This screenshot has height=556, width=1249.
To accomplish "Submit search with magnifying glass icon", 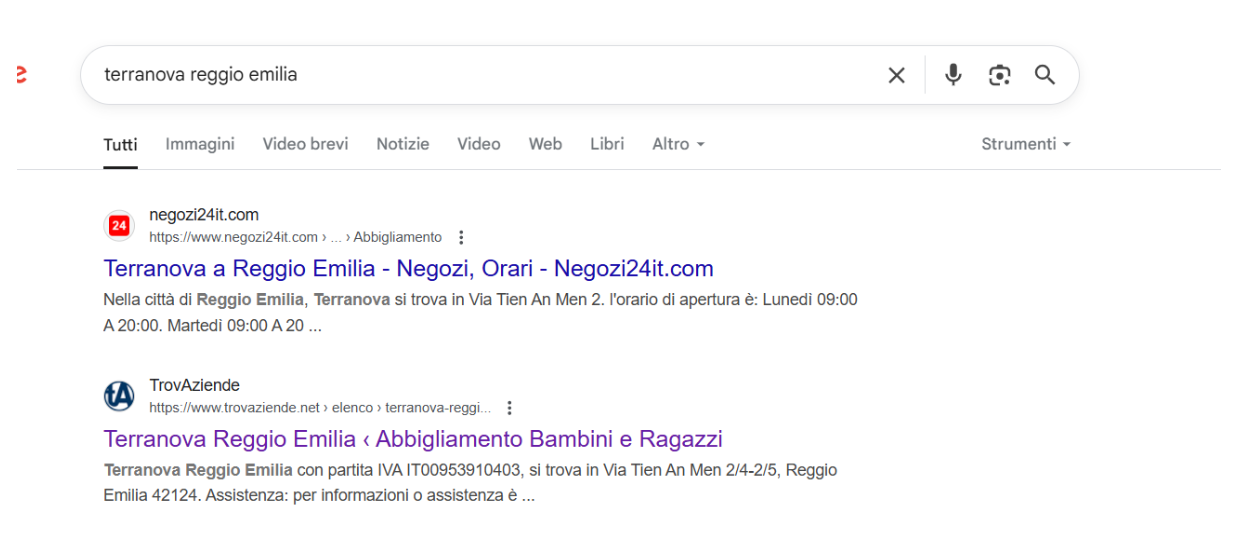I will [1045, 75].
